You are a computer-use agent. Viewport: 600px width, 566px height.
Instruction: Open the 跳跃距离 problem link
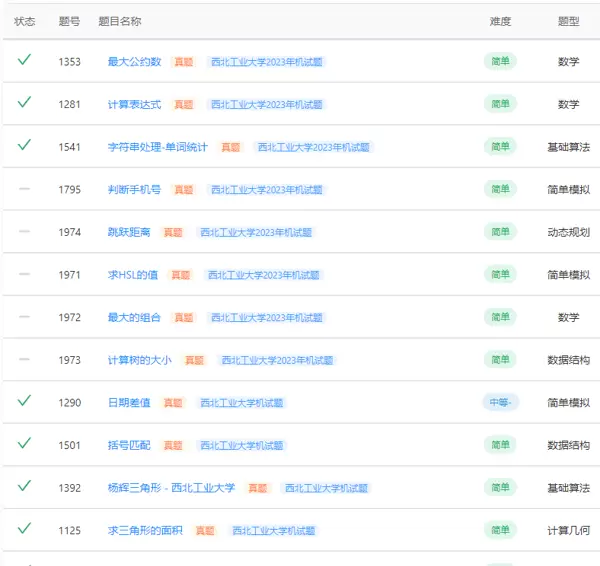[x=129, y=232]
